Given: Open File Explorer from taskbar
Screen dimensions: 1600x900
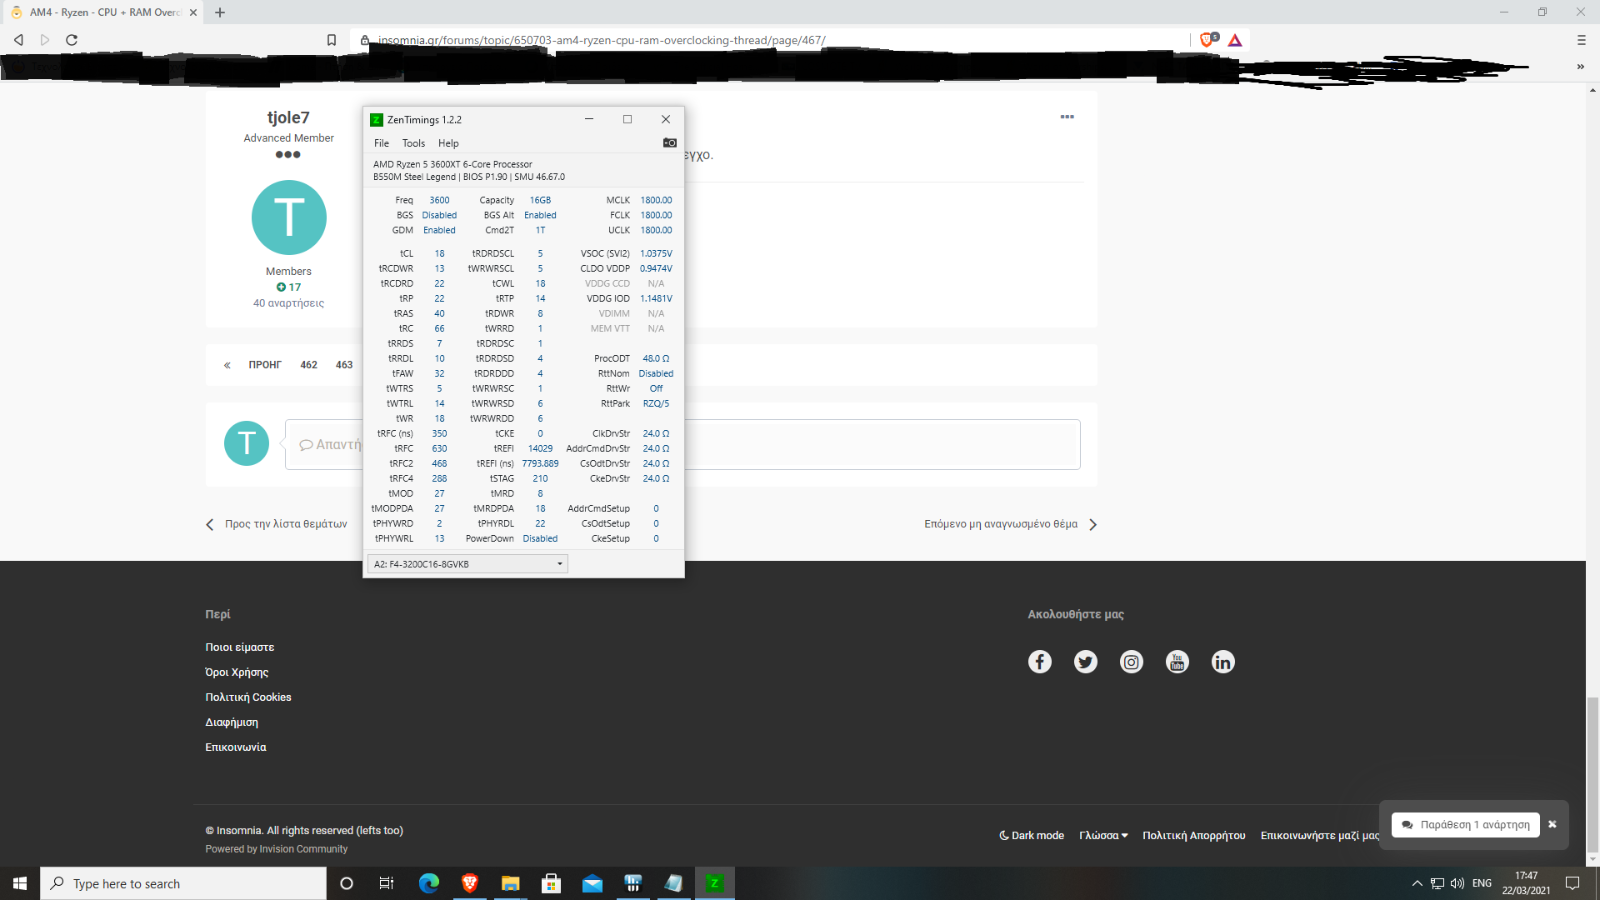Looking at the screenshot, I should coord(511,883).
